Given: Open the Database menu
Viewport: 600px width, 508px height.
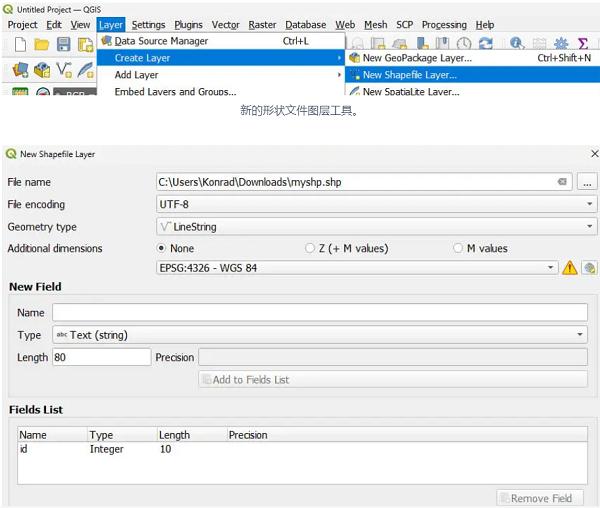Looking at the screenshot, I should (x=305, y=25).
